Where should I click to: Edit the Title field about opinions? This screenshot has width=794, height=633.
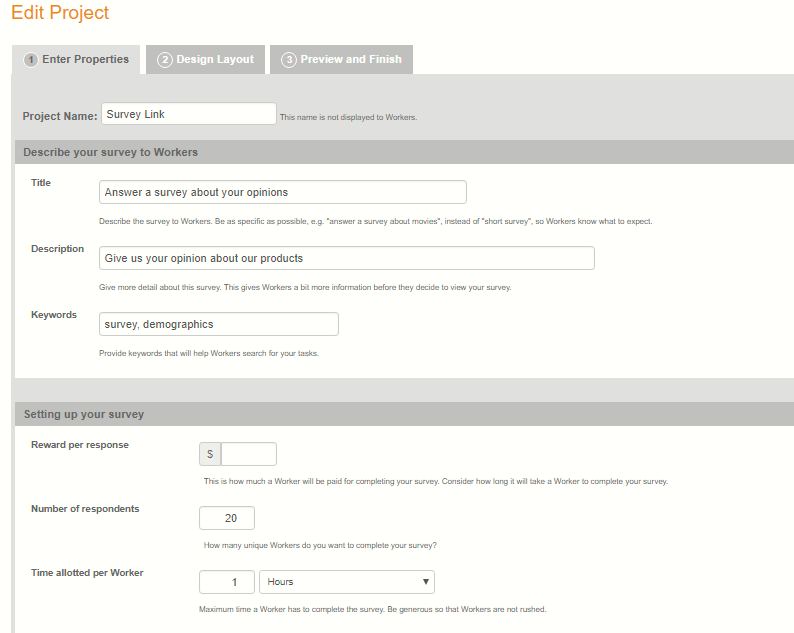pos(283,192)
